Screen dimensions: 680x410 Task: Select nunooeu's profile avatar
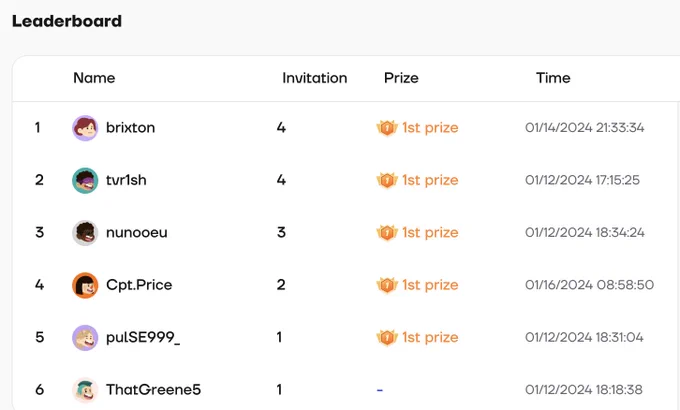click(x=85, y=233)
